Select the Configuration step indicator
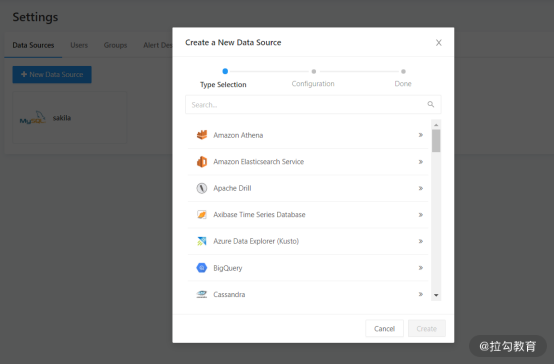Screen dimensions: 554x364 pos(313,78)
